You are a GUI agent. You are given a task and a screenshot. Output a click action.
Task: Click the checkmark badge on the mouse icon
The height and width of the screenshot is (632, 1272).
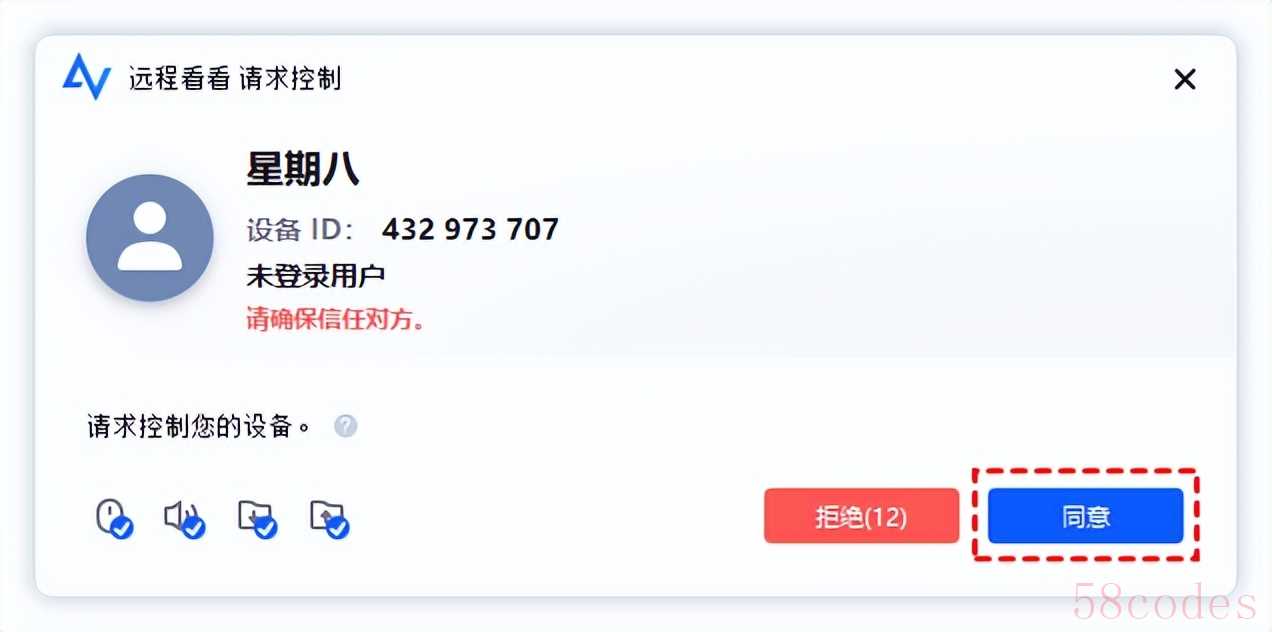pyautogui.click(x=122, y=527)
